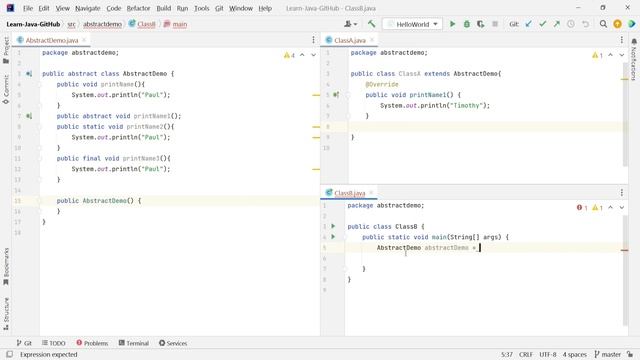Open the Notifications panel bell icon
Screen dimensions: 640x360
point(634,42)
